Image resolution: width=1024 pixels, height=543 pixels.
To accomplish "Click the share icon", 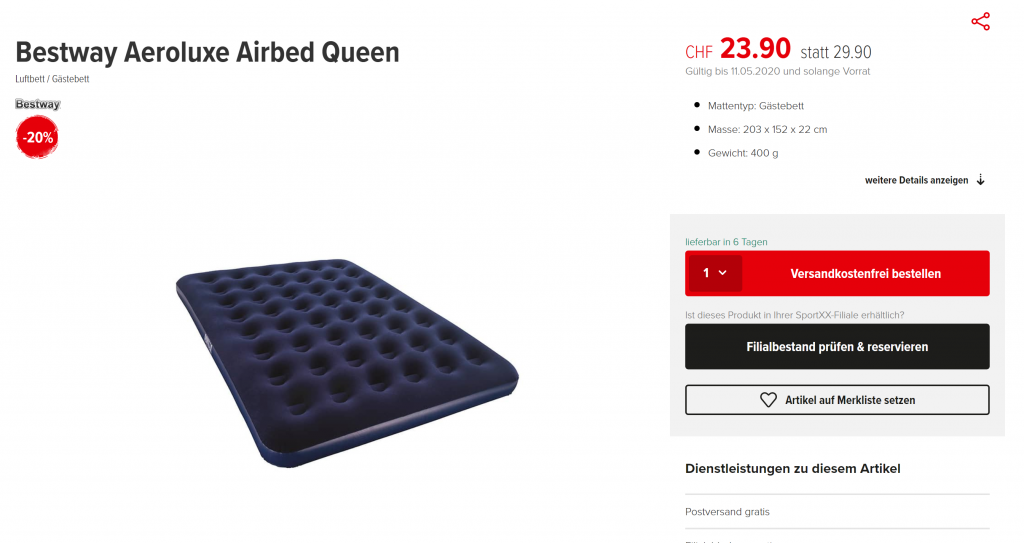I will (980, 22).
